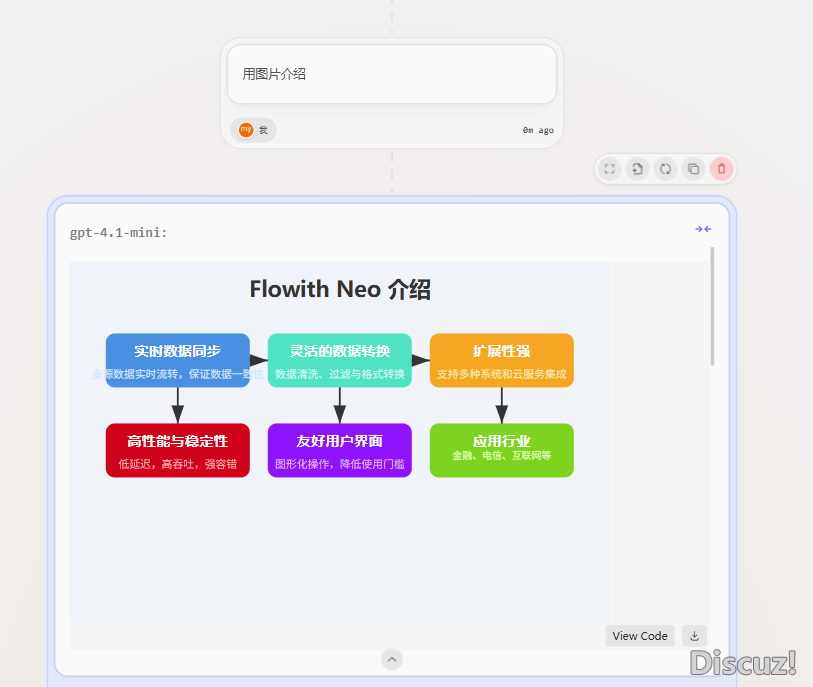Click the text '支持多种系统和云服务集成'

coord(502,374)
